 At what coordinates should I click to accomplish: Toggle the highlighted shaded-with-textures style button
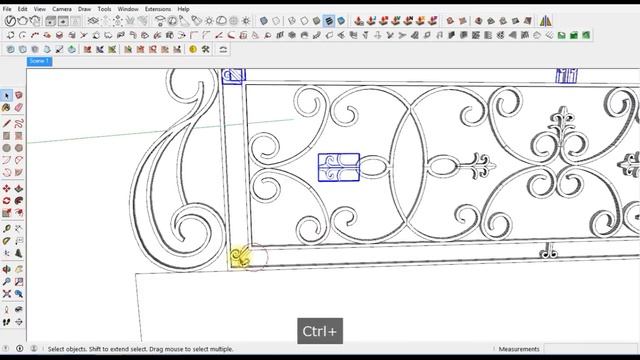click(329, 21)
